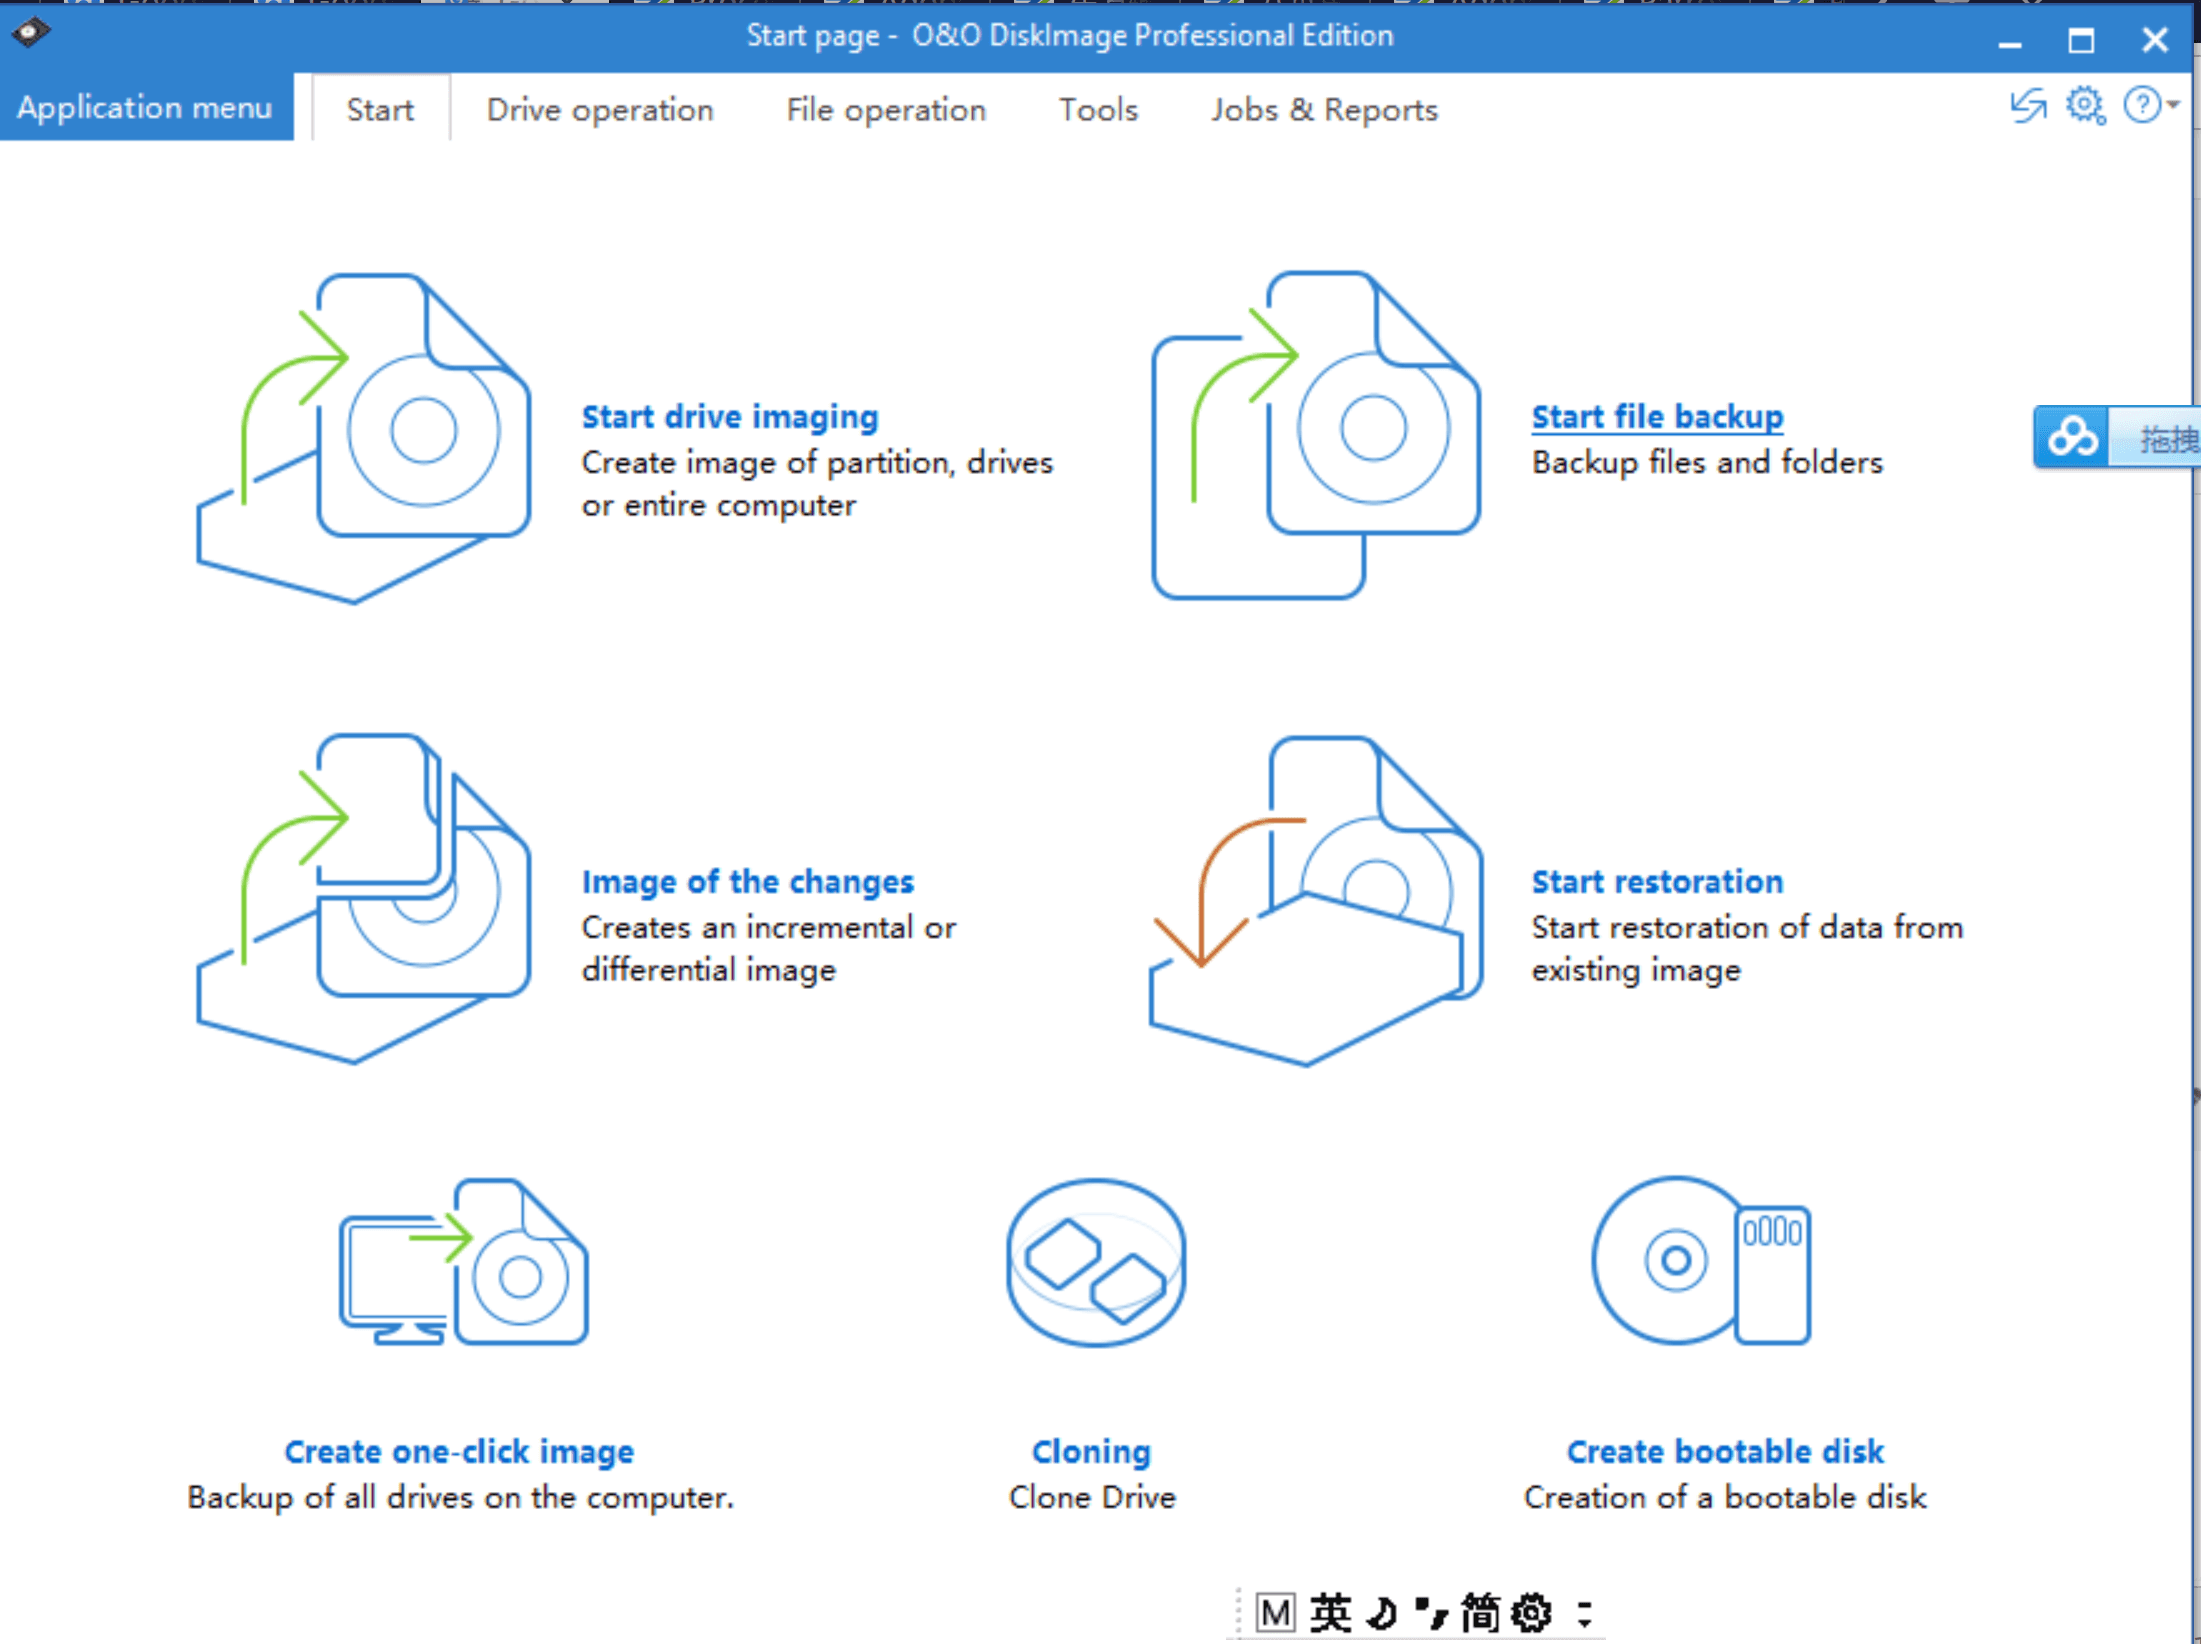
Task: Click the Start restoration icon with orange arrow
Action: click(x=1316, y=900)
